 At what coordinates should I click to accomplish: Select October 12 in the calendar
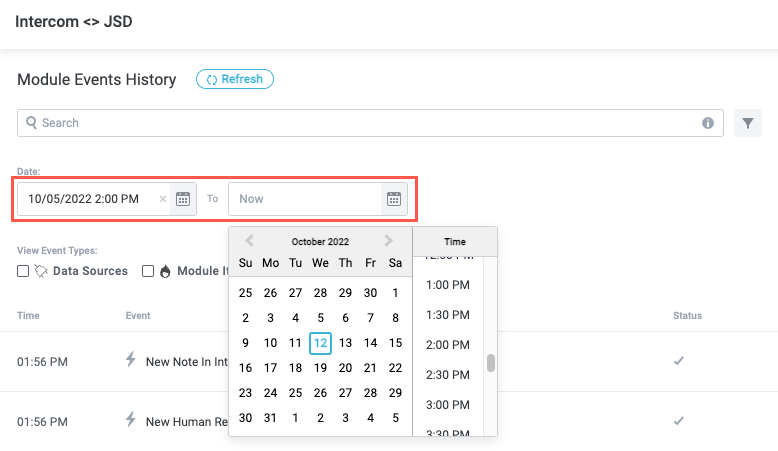point(320,343)
